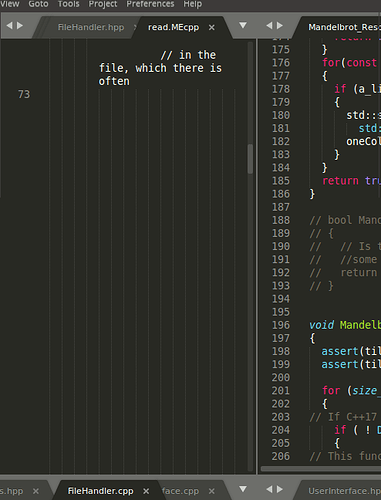Click the comment '// bool Manc' on line 188
This screenshot has height=500, width=381.
(x=345, y=220)
